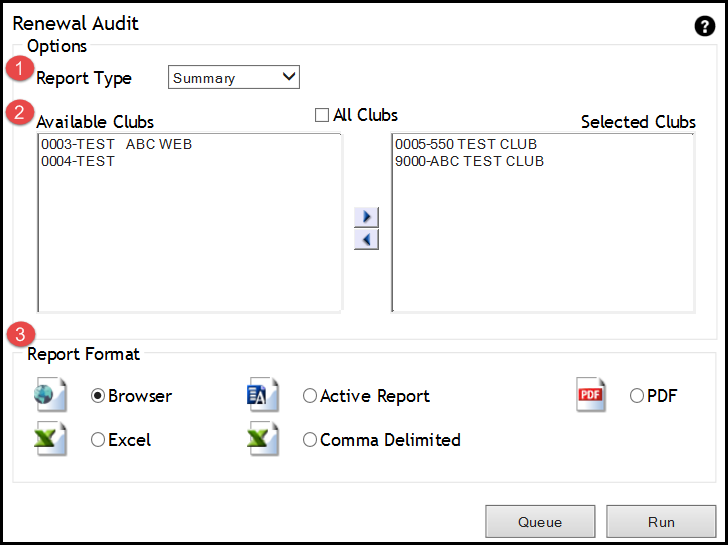The height and width of the screenshot is (545, 728).
Task: Move club to Selected with right arrow
Action: coord(366,217)
